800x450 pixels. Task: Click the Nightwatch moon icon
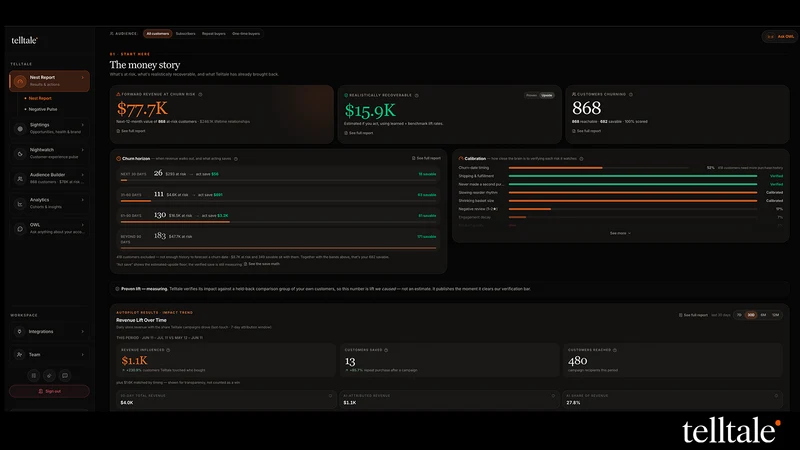20,154
